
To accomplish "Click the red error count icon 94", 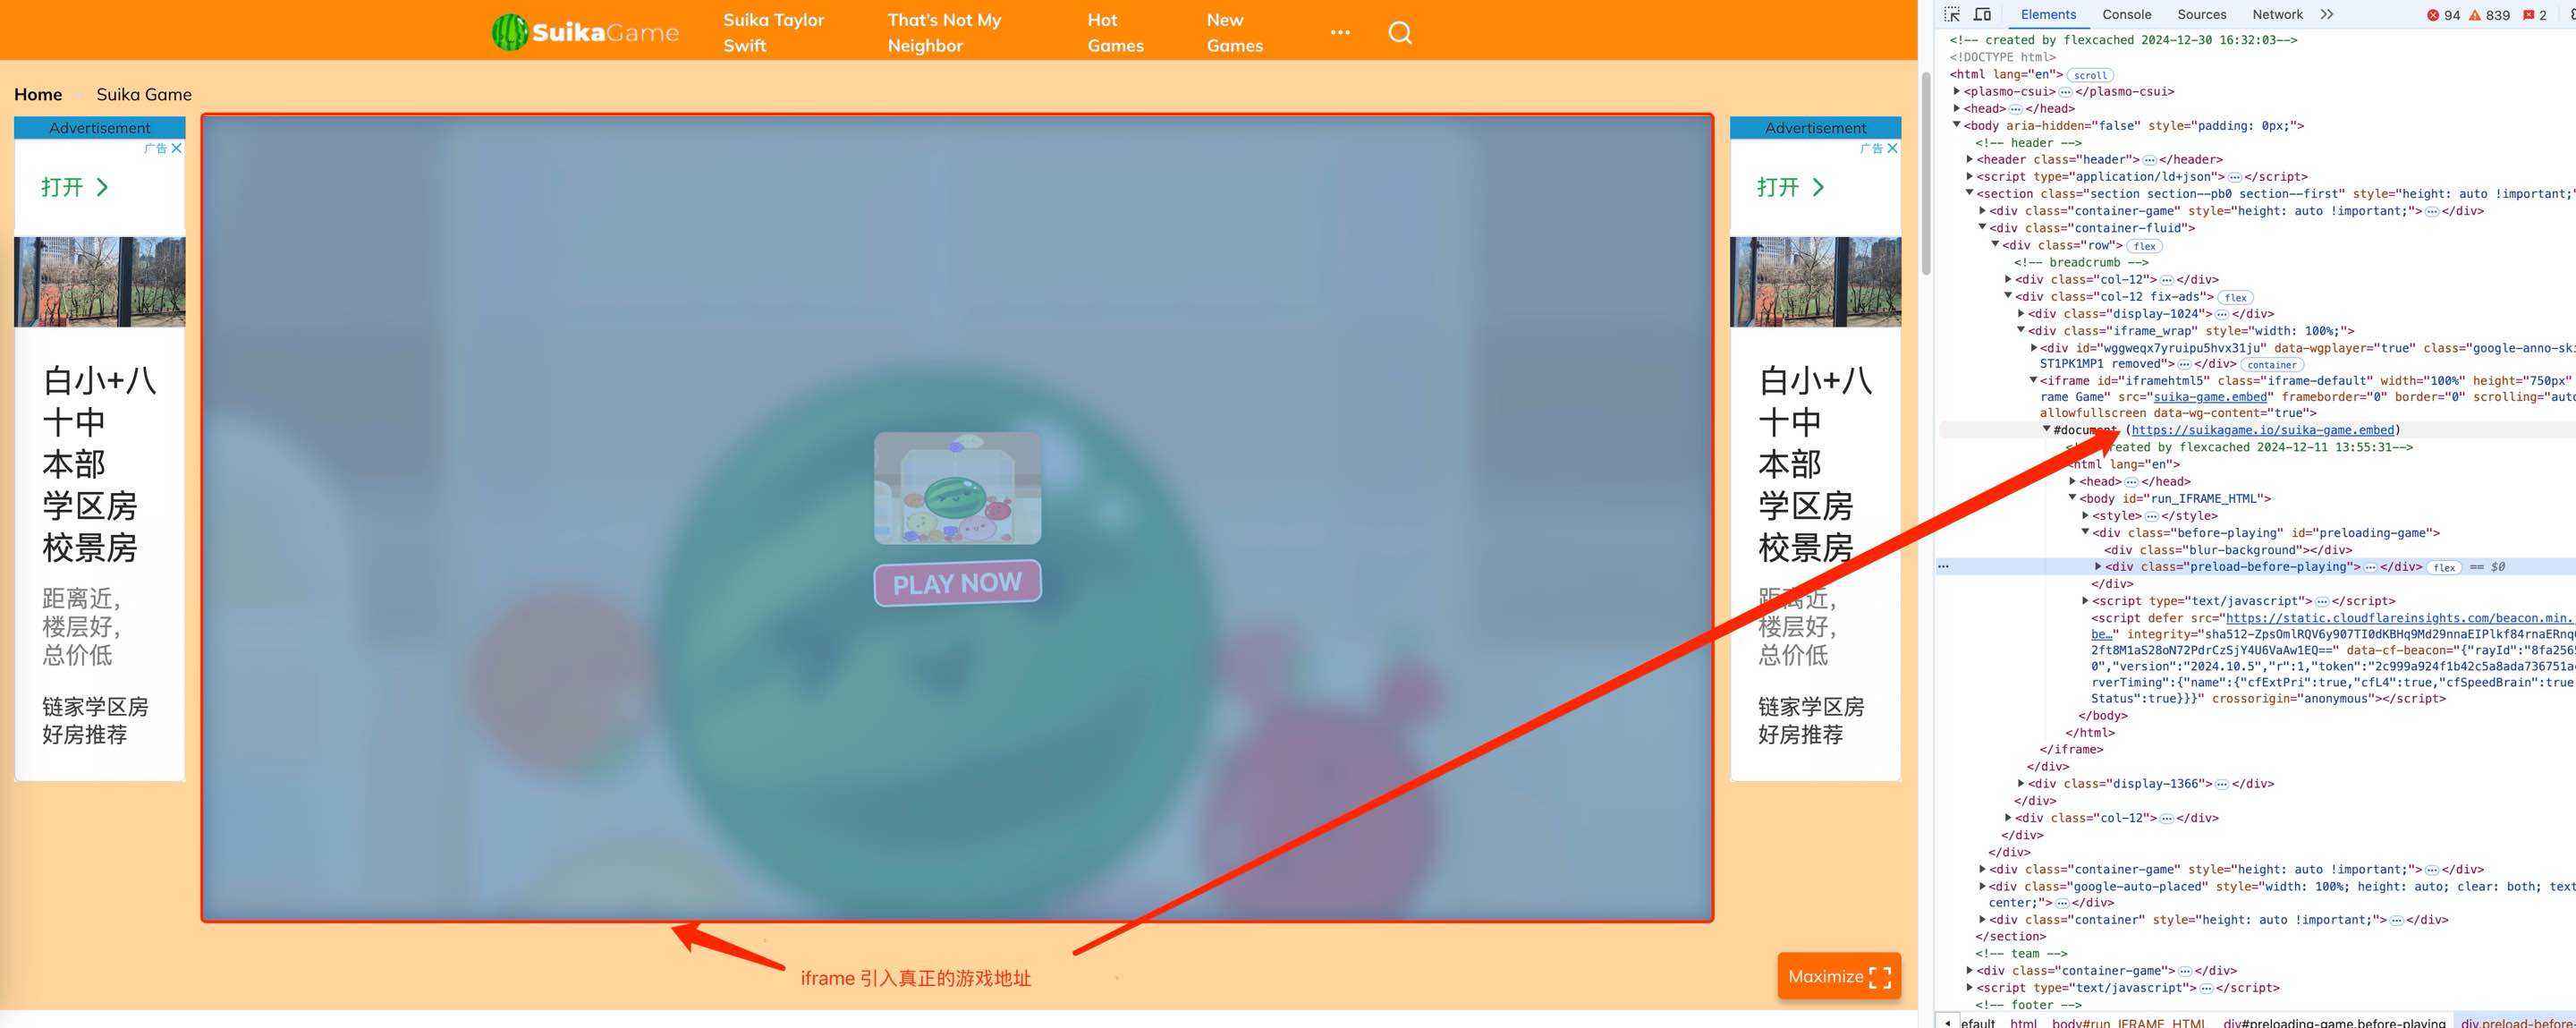I will pyautogui.click(x=2434, y=15).
